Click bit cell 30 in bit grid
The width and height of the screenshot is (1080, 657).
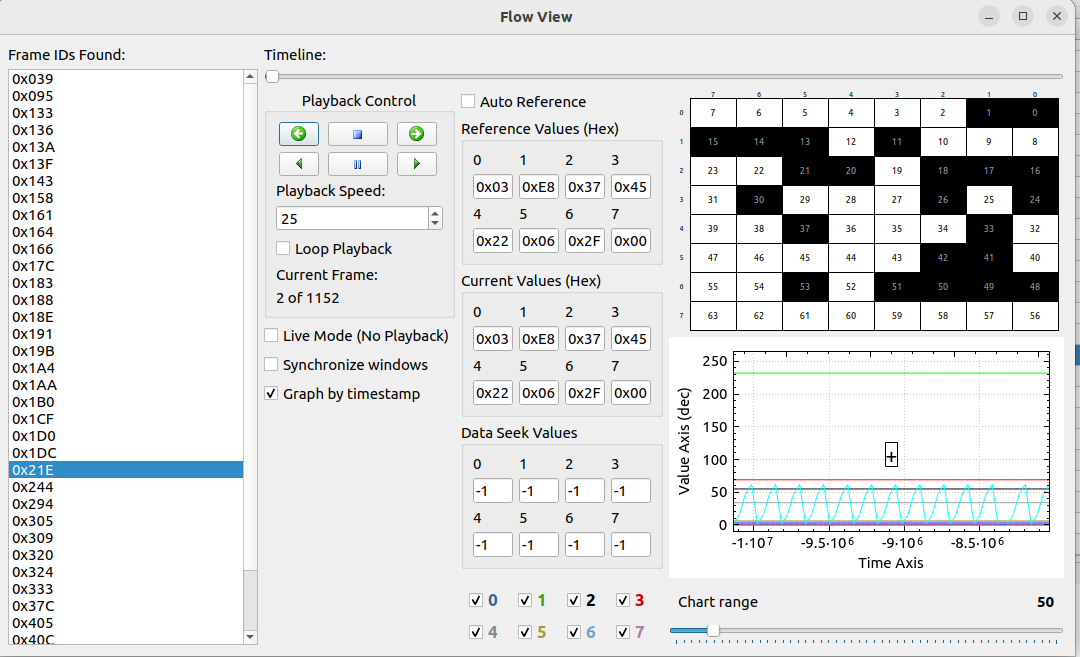point(759,200)
